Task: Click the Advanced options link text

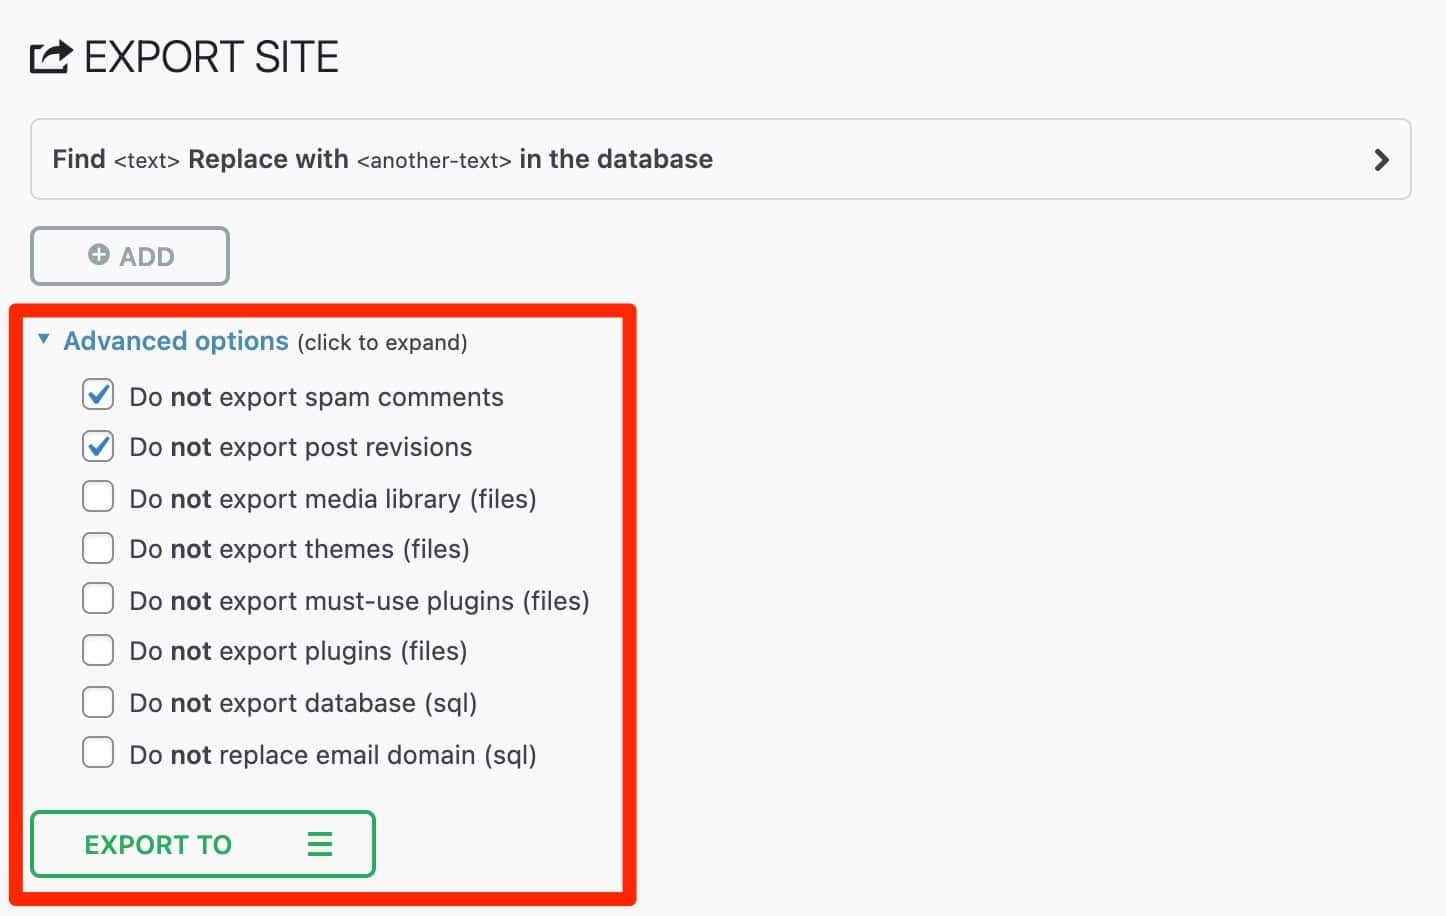Action: 176,341
